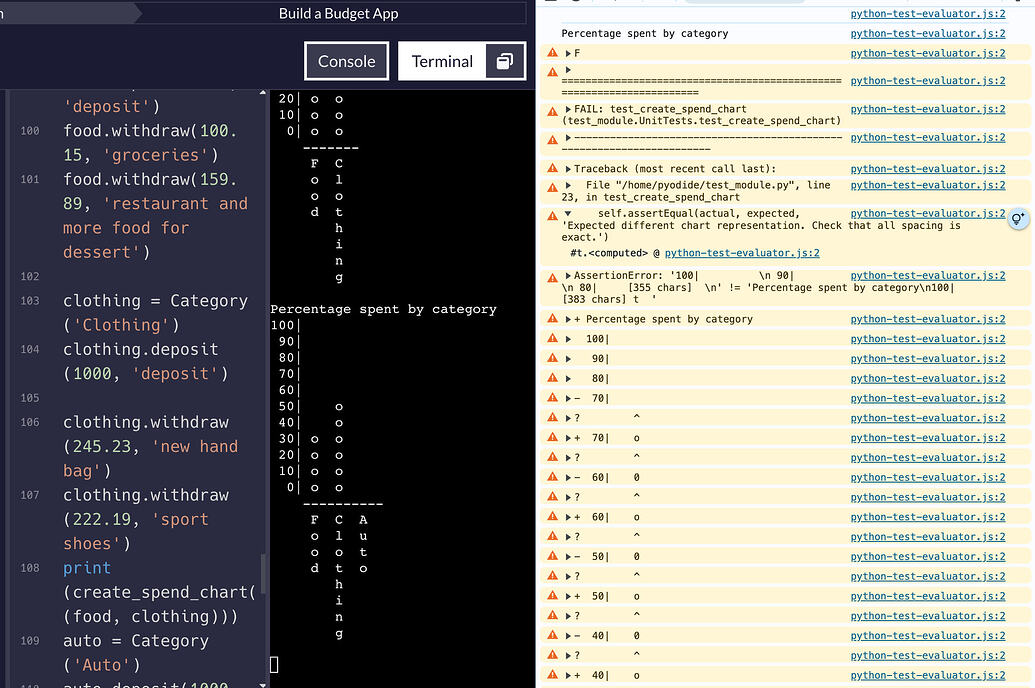Expand the "- 40|" diff row

[568, 636]
